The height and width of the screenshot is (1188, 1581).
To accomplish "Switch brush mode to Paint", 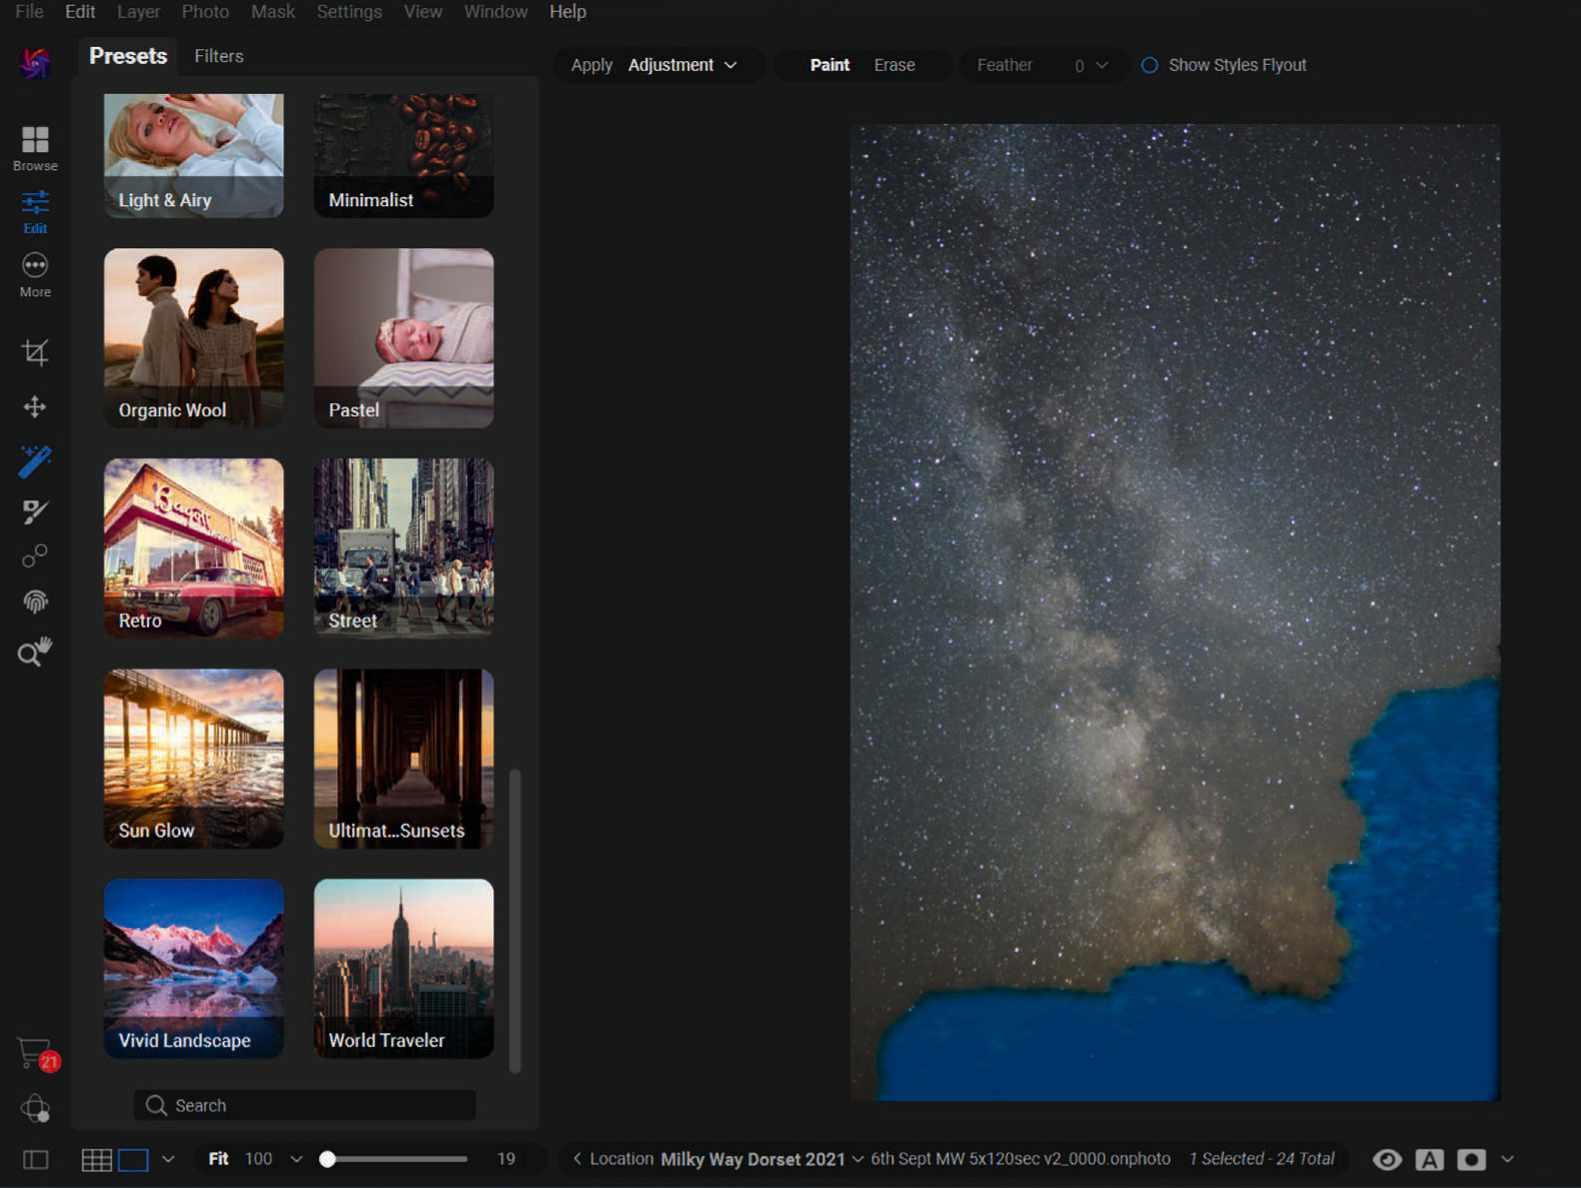I will pyautogui.click(x=830, y=65).
